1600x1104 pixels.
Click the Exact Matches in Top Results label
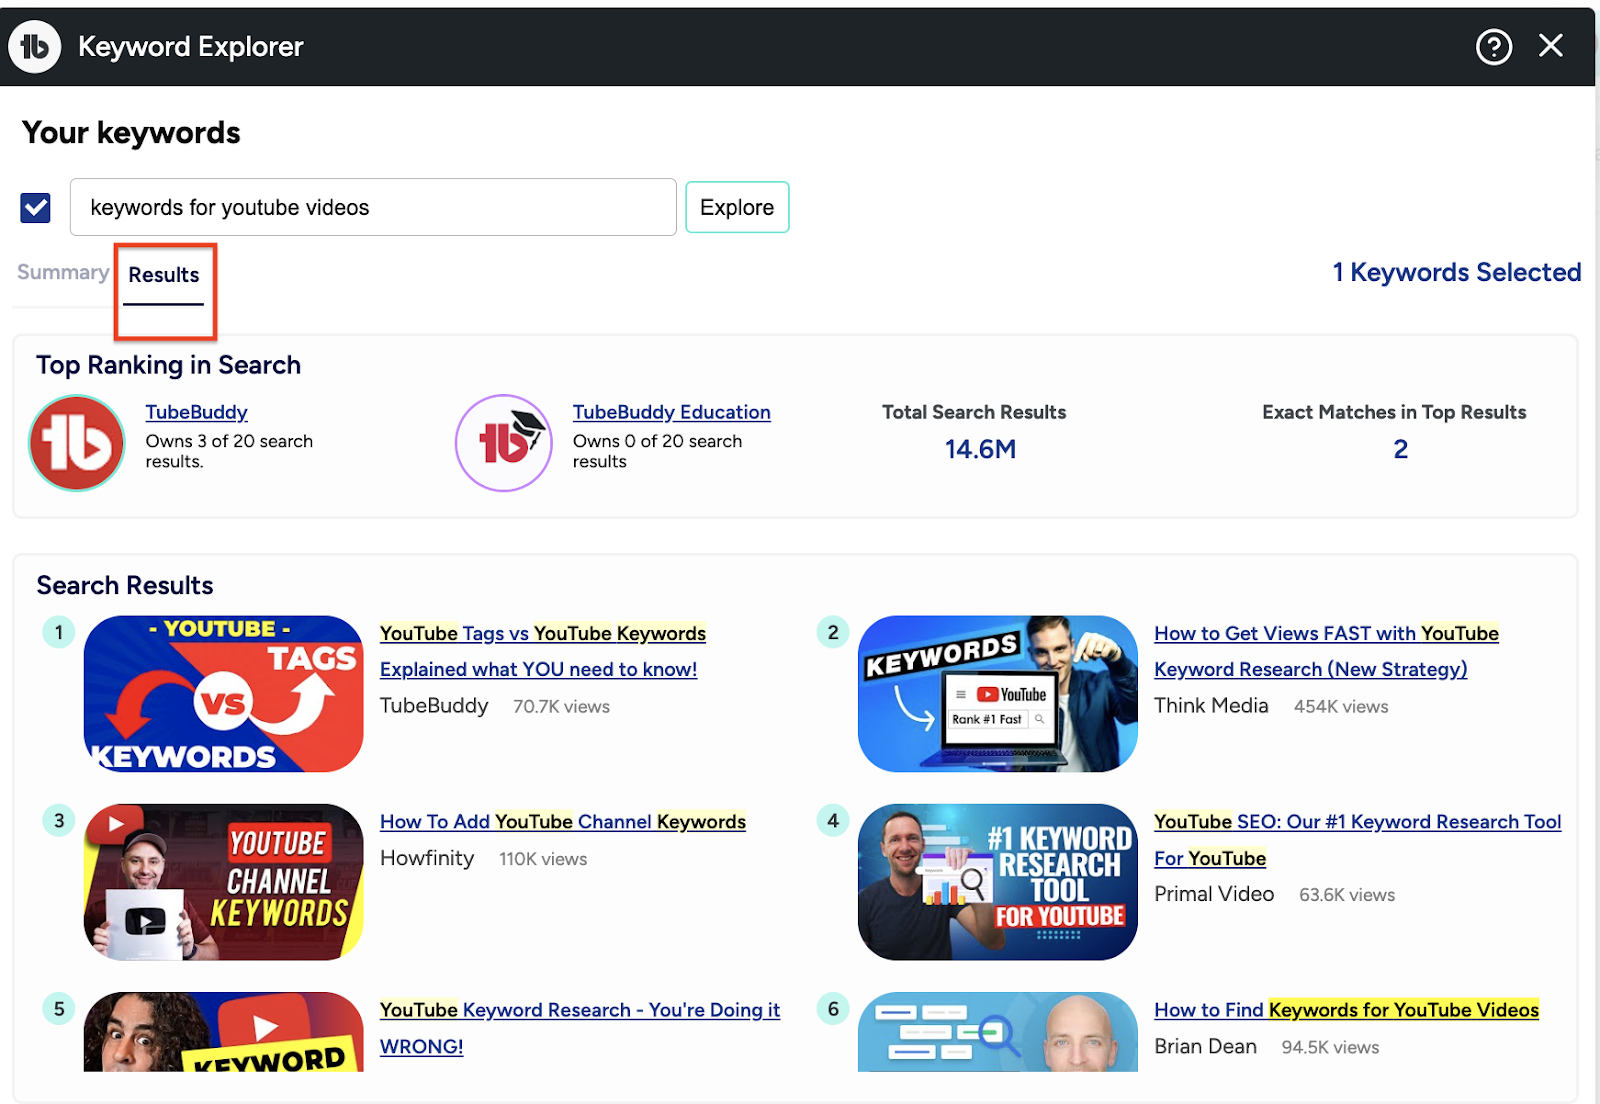[1394, 412]
